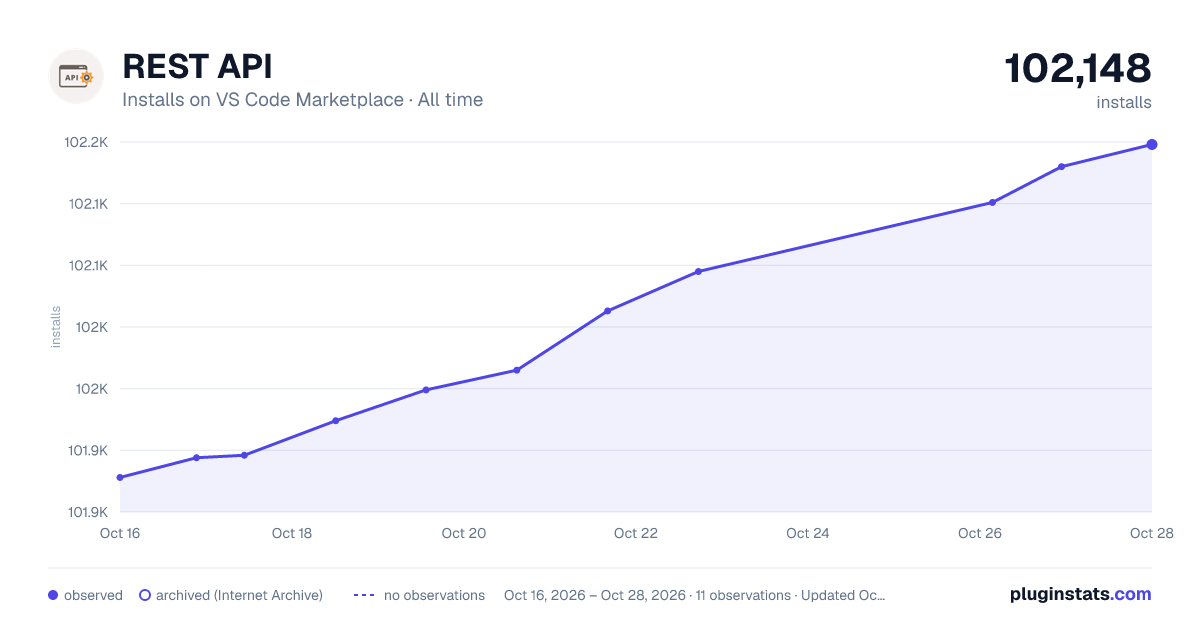Click the final large data point on Oct 28
Screen dimensions: 1200x630
(1152, 145)
